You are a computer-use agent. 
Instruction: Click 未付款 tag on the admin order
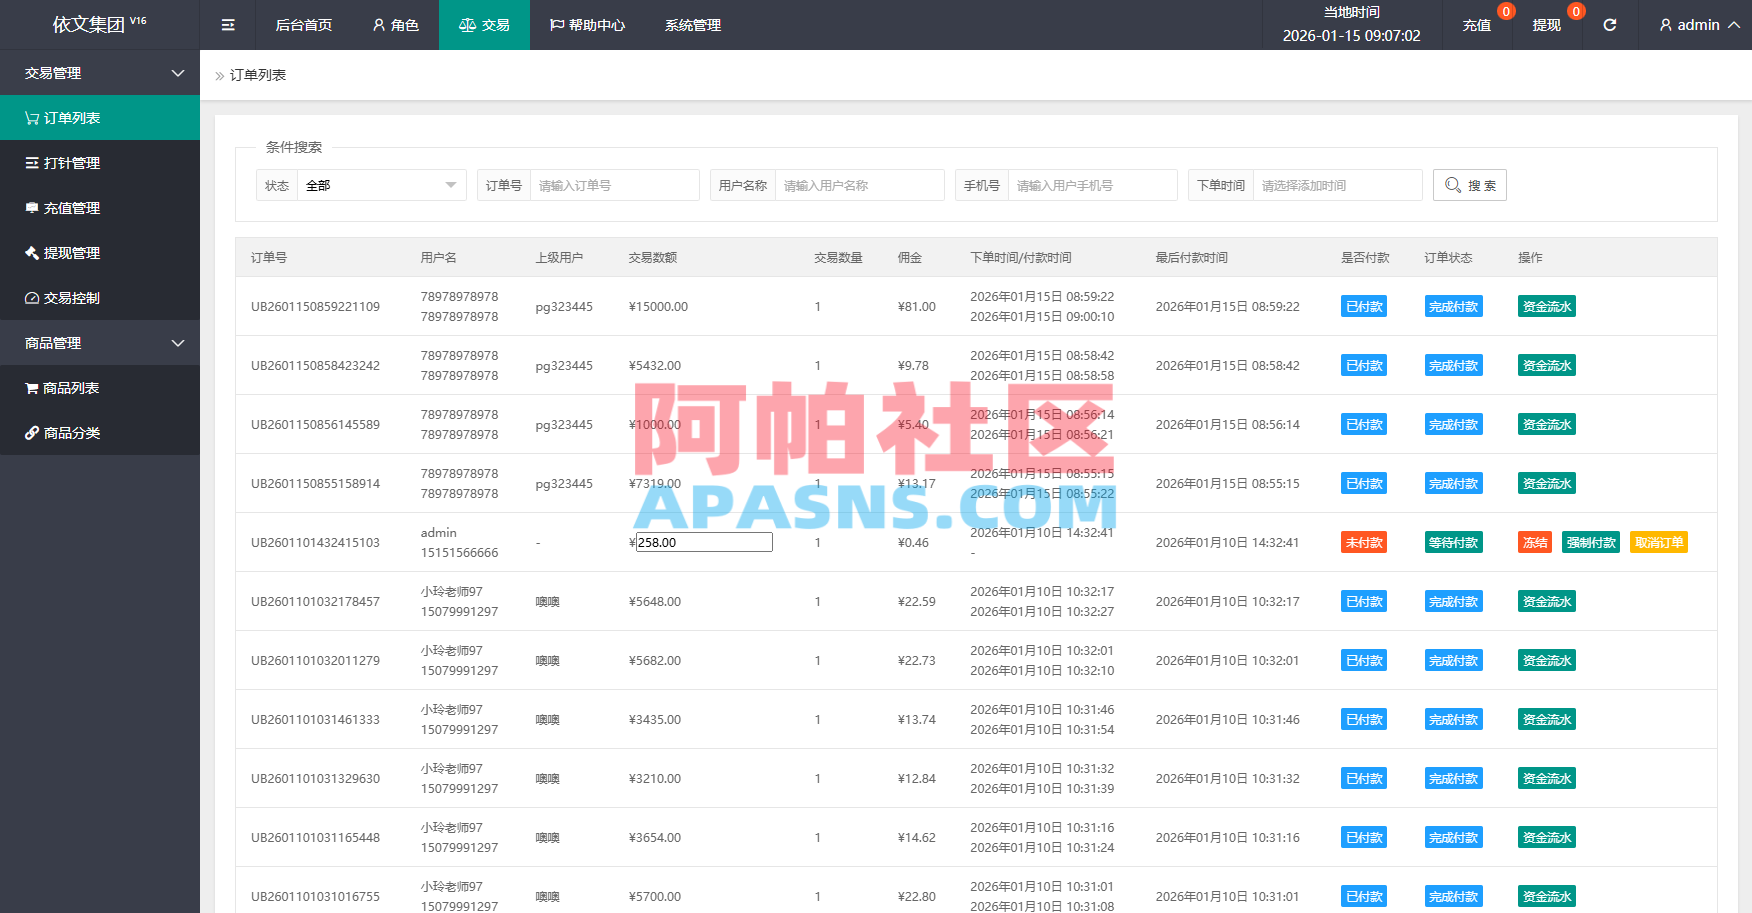(1364, 542)
